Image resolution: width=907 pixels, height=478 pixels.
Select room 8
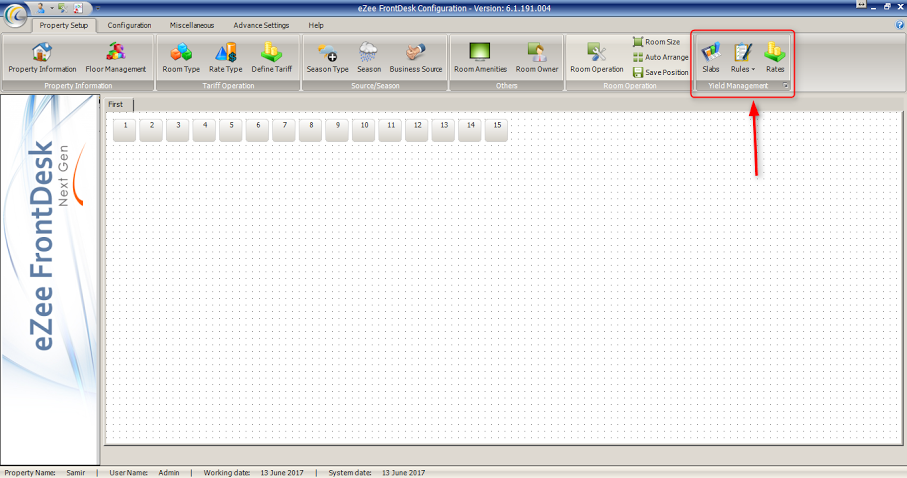(311, 130)
